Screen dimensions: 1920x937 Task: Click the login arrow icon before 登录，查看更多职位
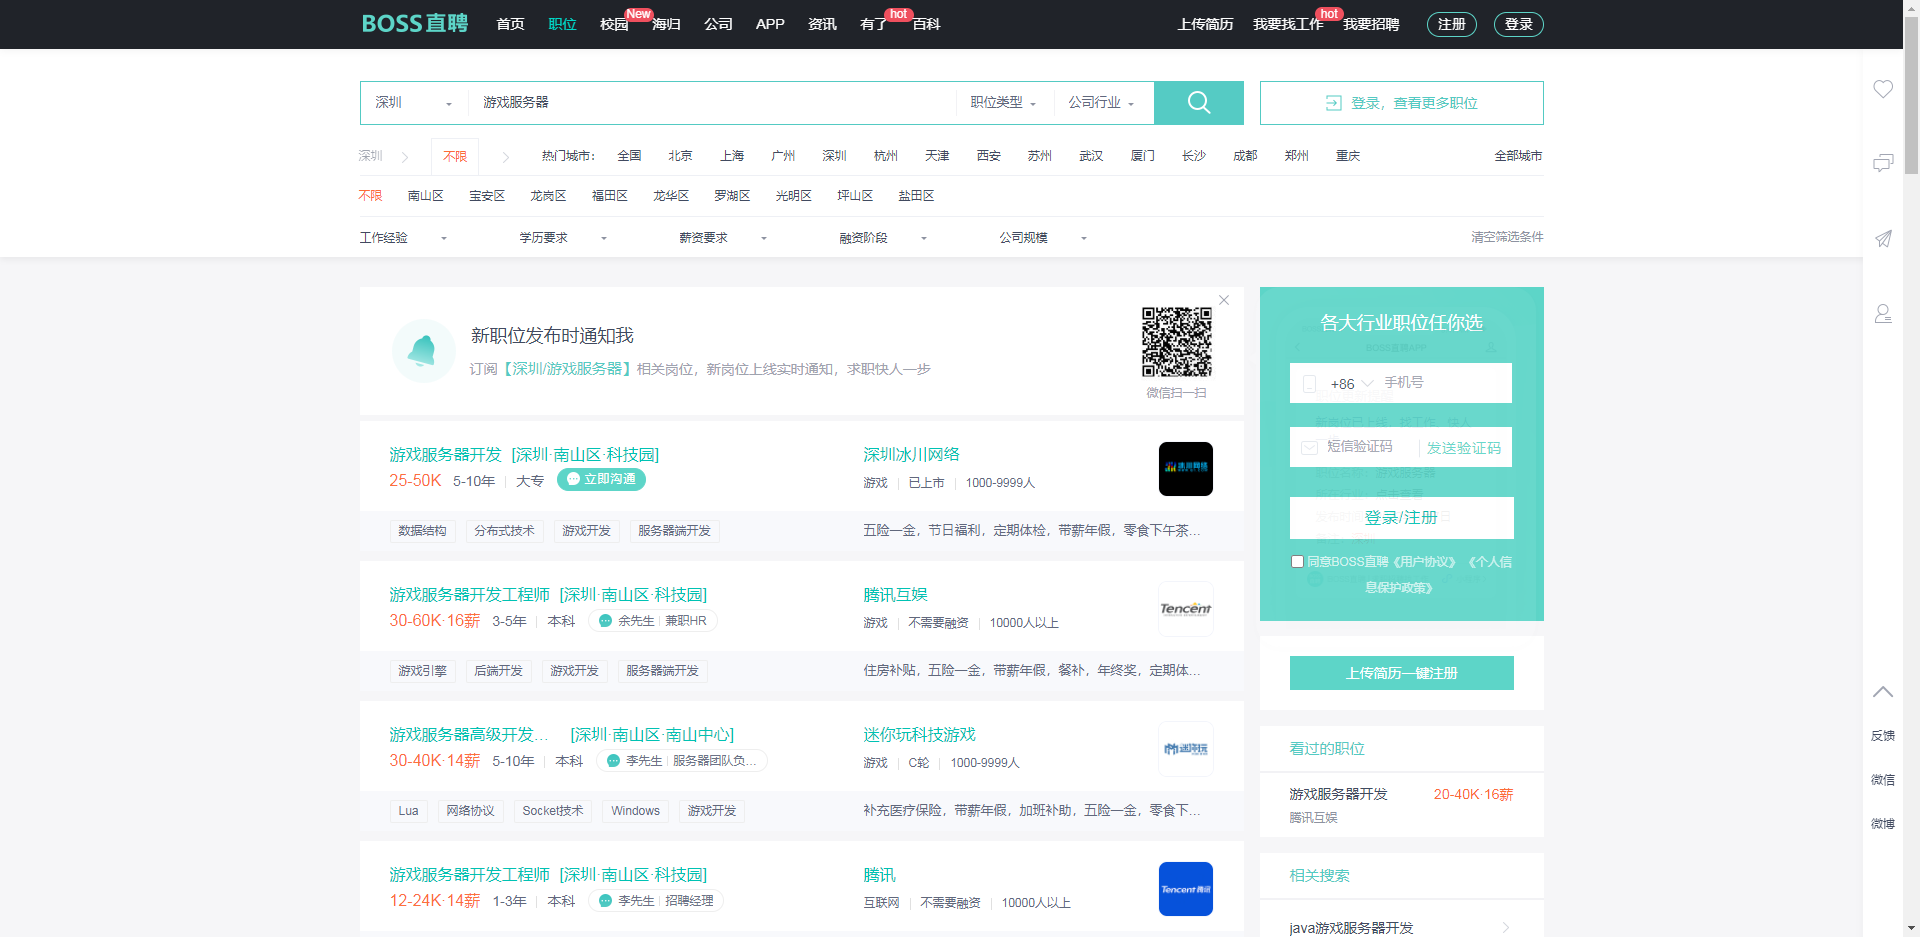point(1333,103)
